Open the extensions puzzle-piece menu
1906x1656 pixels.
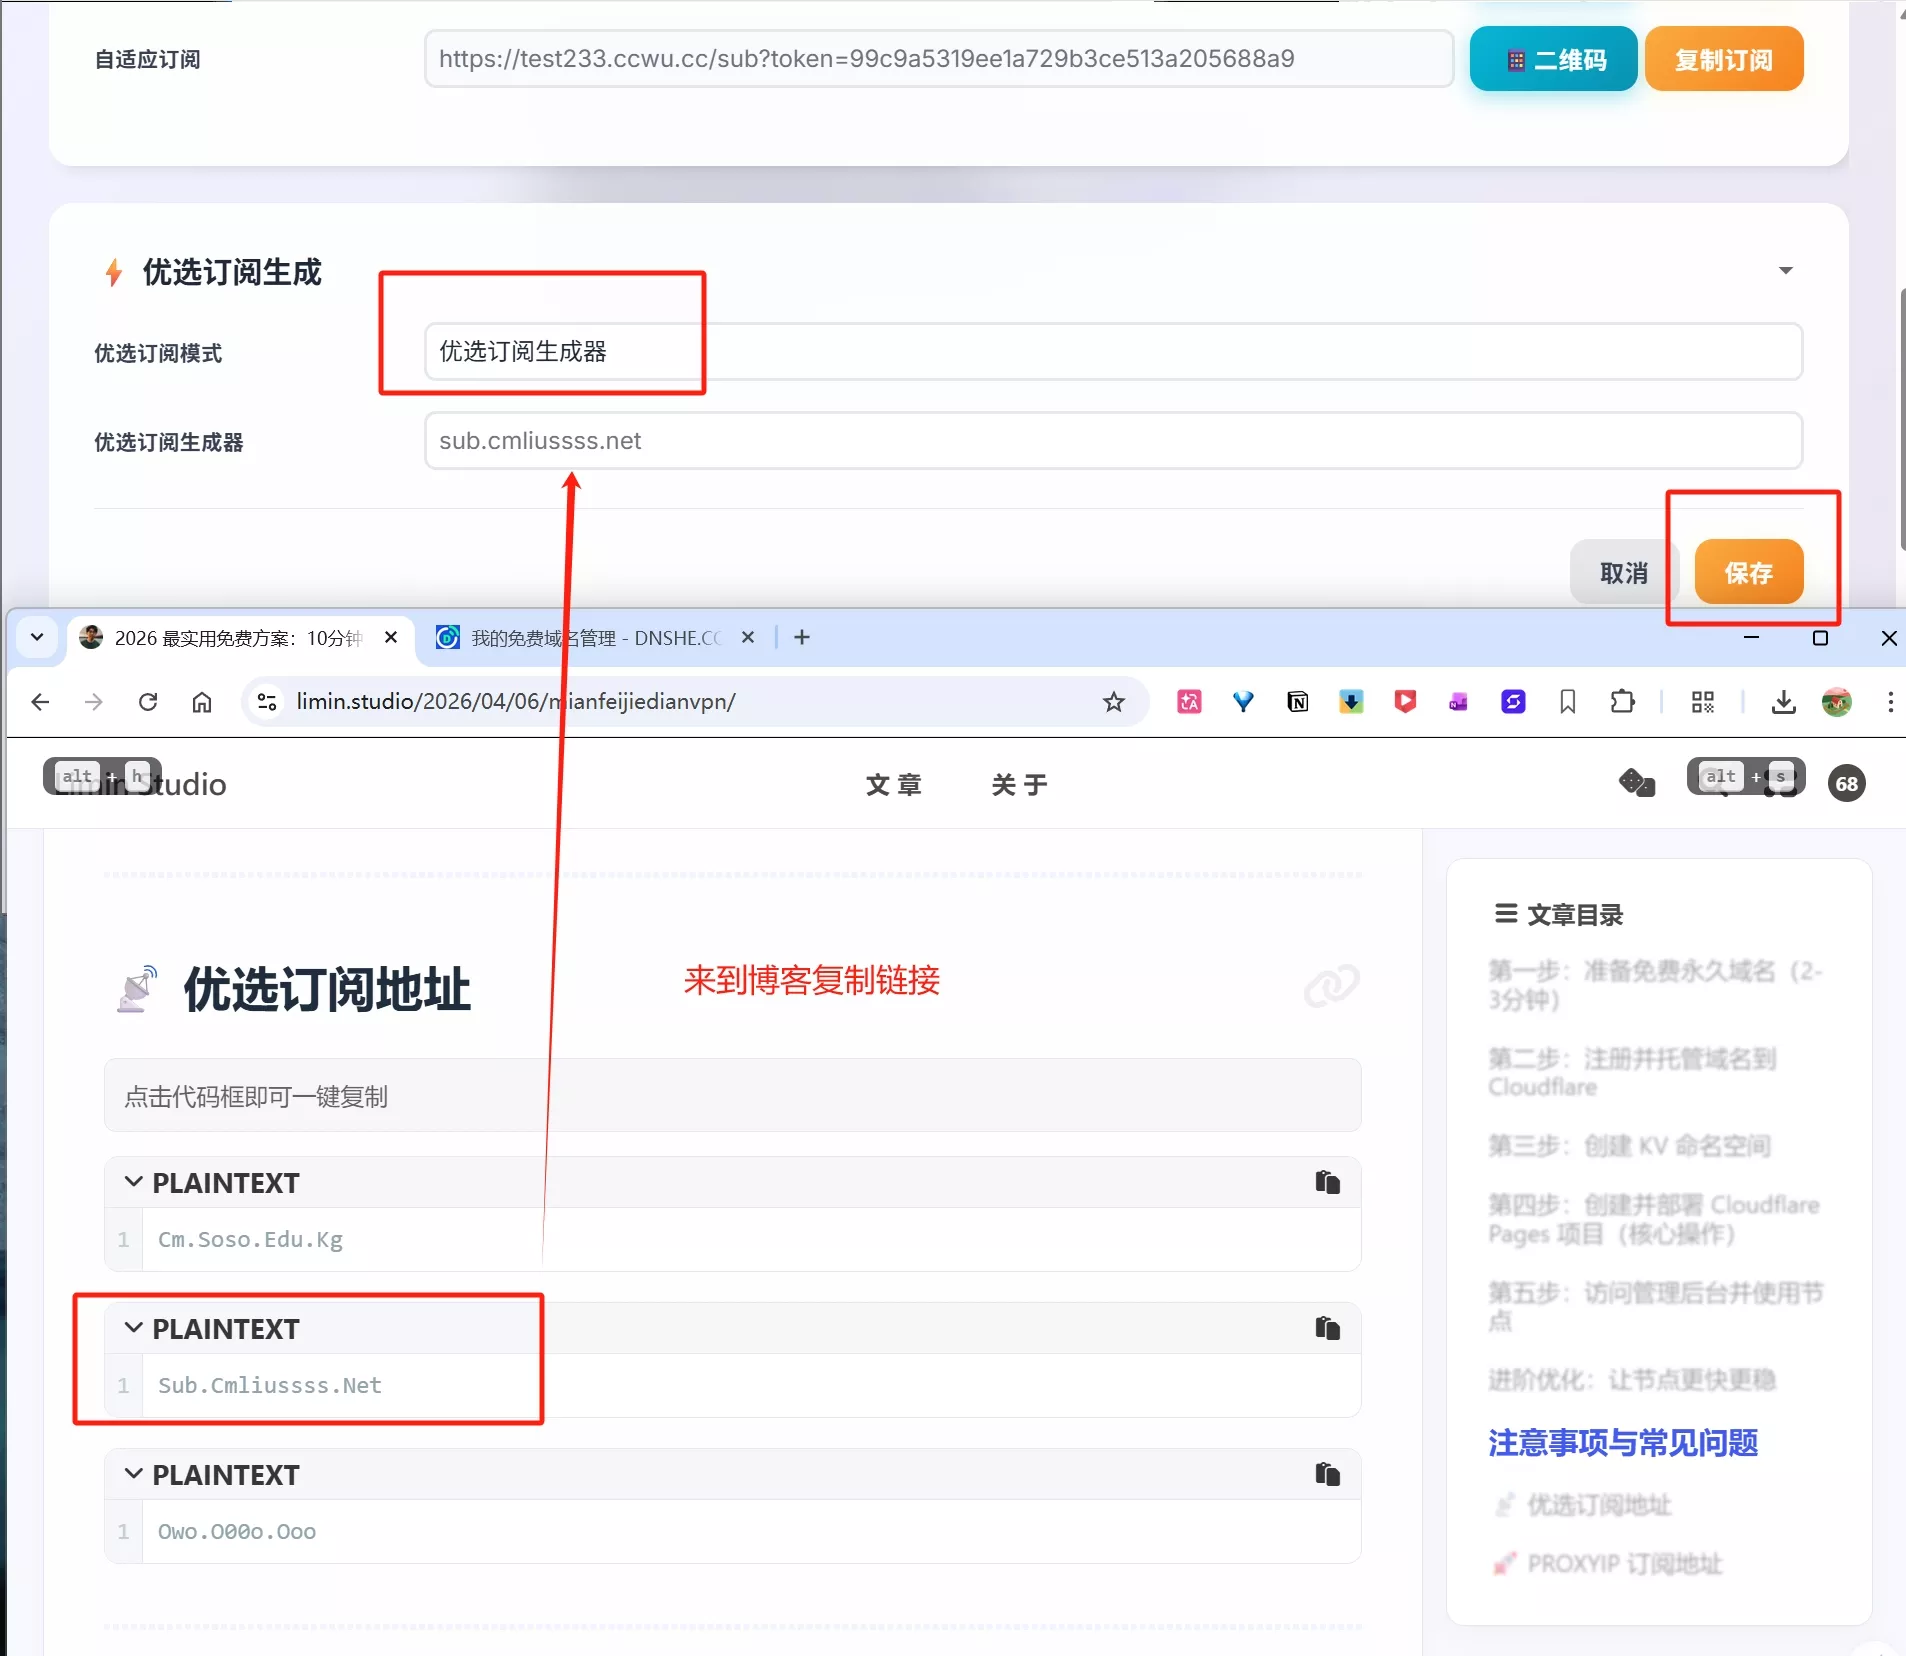click(1622, 702)
